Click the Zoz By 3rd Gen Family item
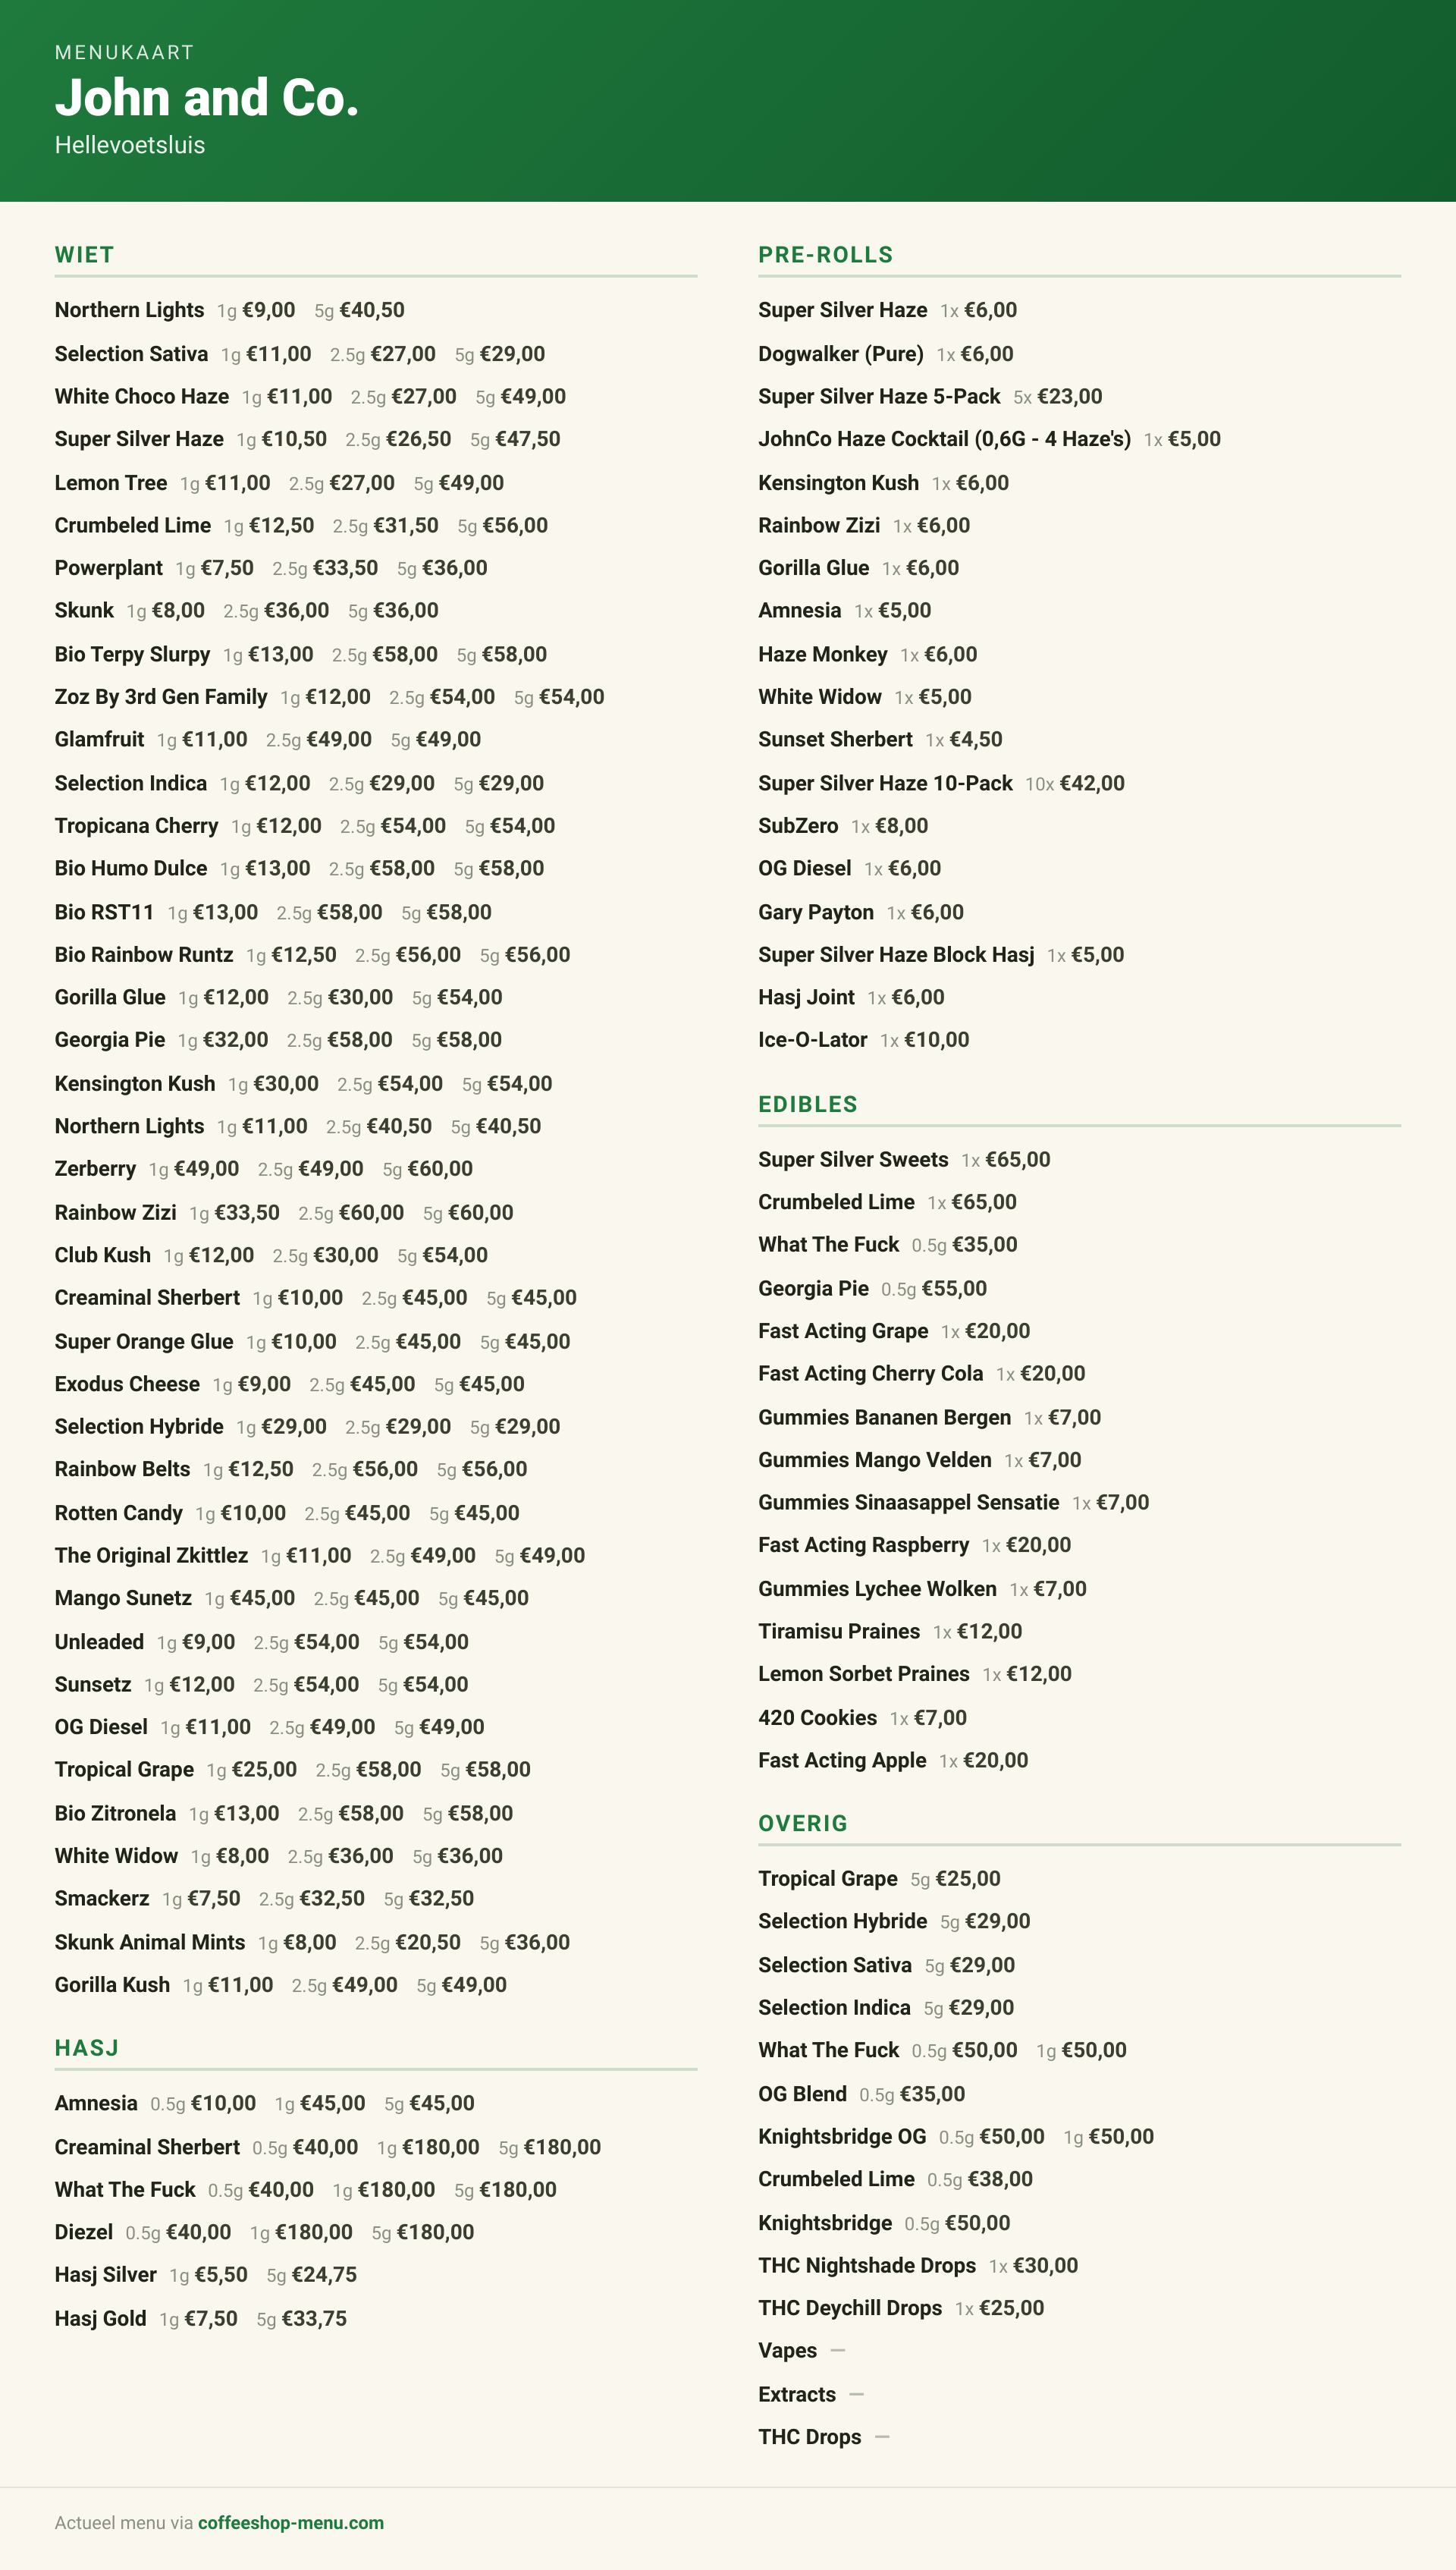Image resolution: width=1456 pixels, height=2570 pixels. pyautogui.click(x=161, y=697)
